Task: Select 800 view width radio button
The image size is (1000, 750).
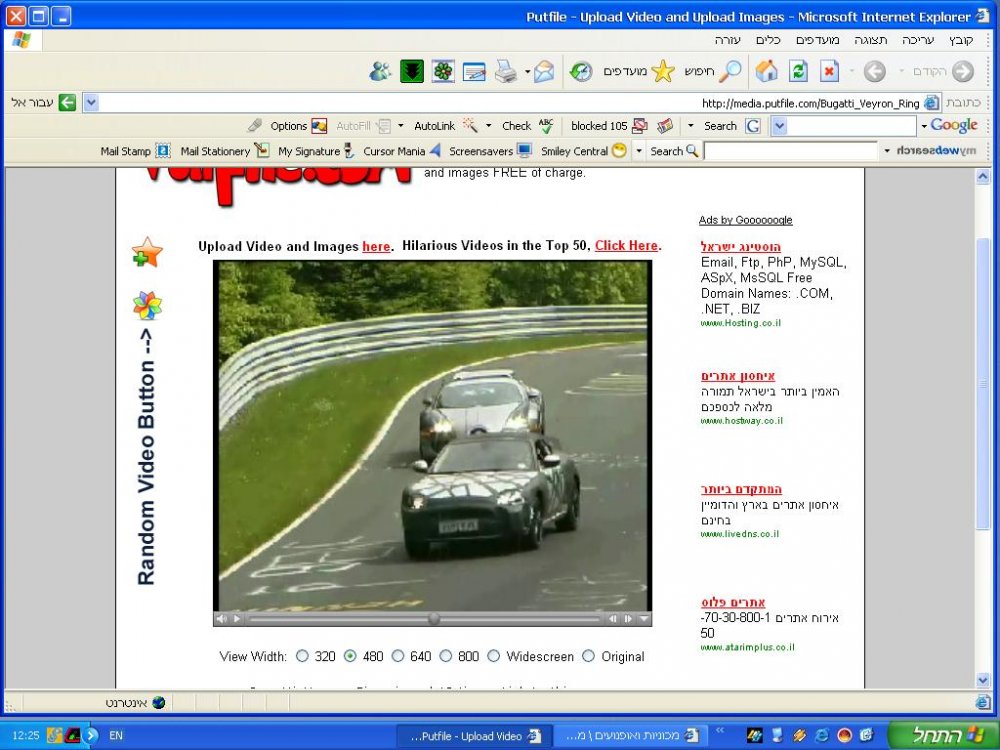Action: pyautogui.click(x=446, y=656)
